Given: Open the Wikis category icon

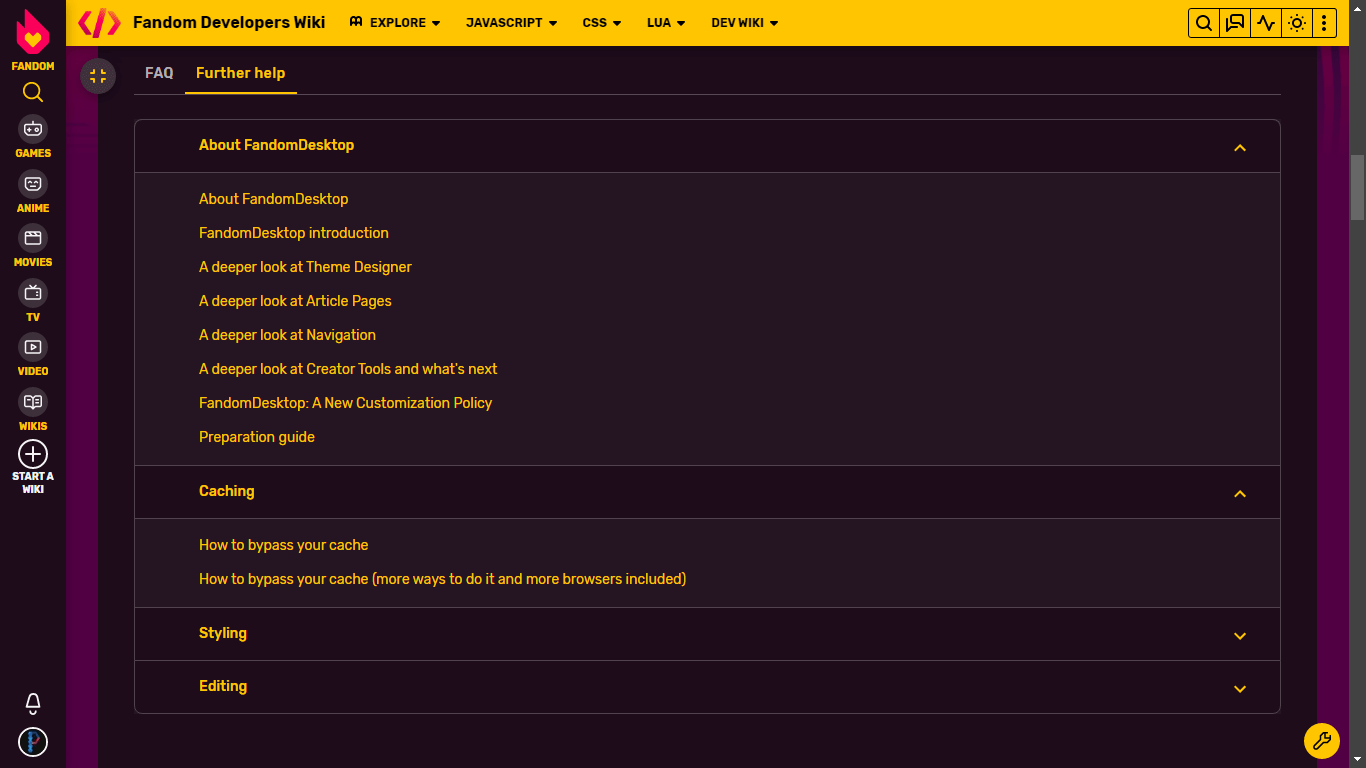Looking at the screenshot, I should pos(33,402).
